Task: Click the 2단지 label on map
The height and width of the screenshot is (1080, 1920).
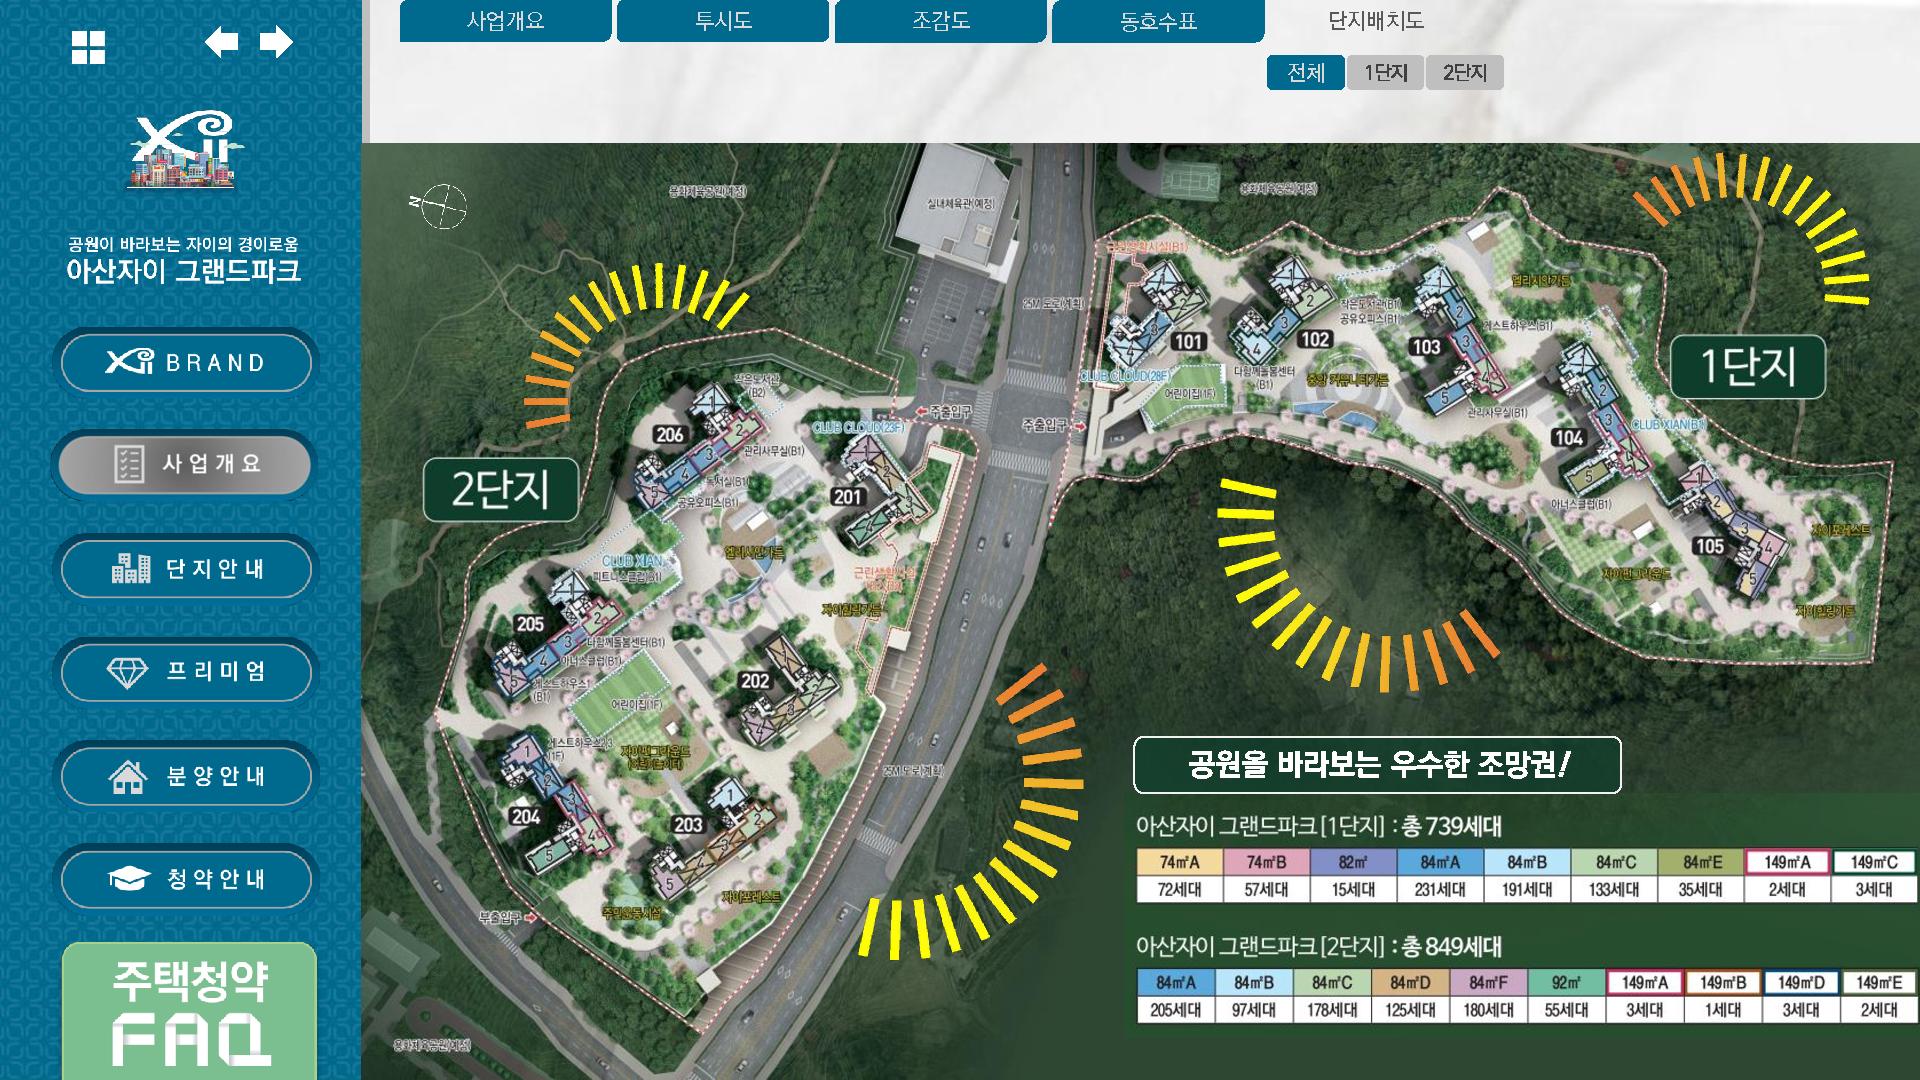Action: [501, 490]
